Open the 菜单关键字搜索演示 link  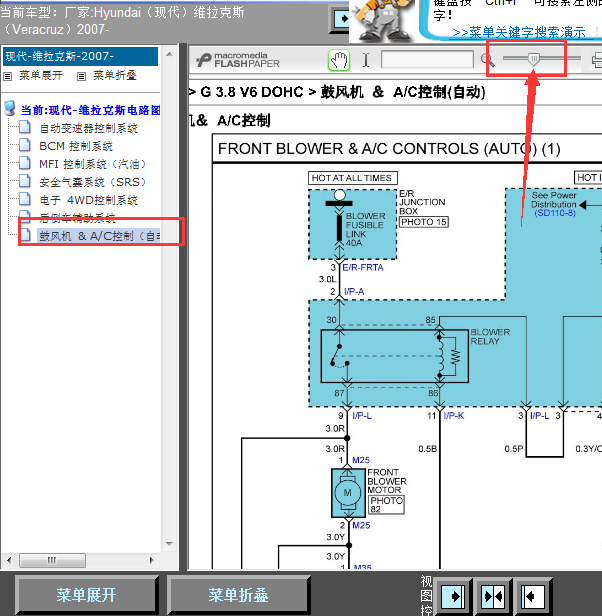(519, 32)
